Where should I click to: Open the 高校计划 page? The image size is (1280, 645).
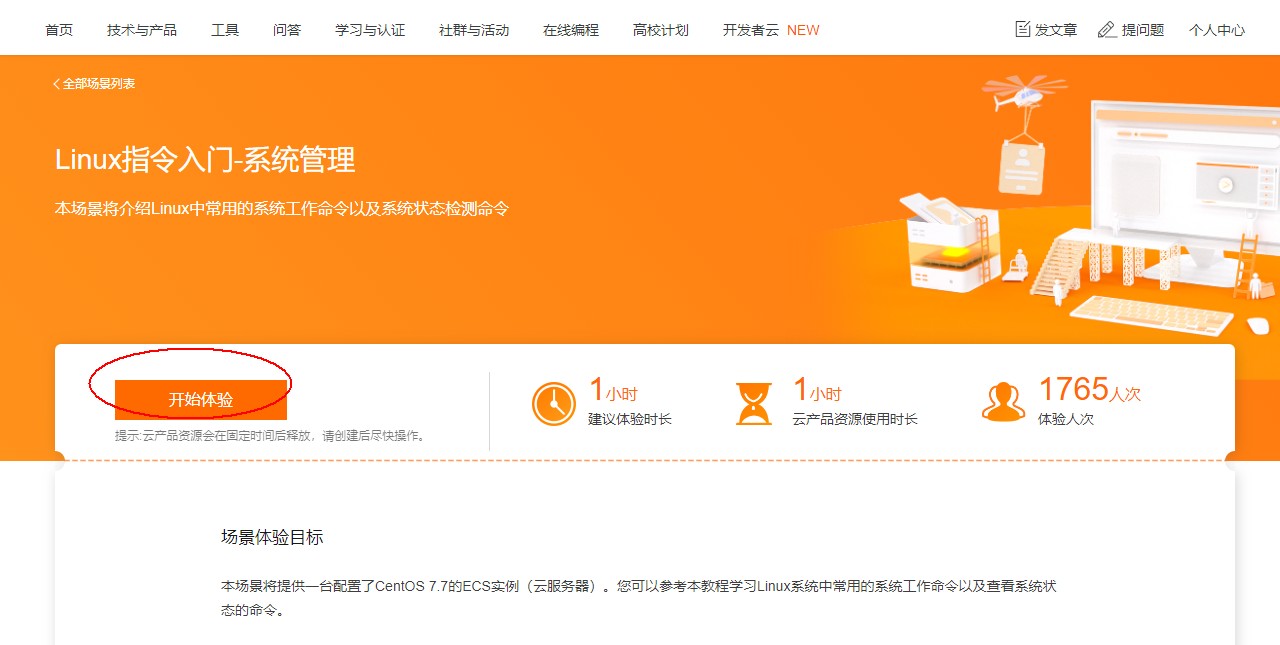tap(661, 30)
